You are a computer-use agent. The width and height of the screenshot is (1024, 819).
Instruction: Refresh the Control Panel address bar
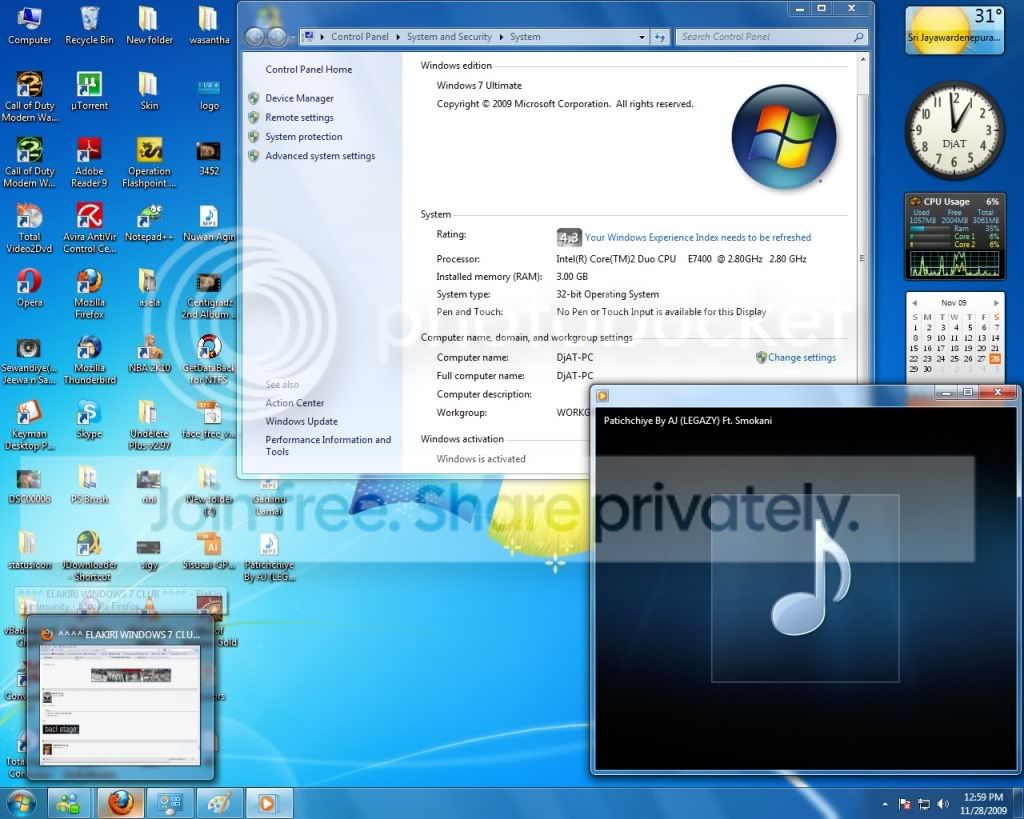tap(660, 37)
